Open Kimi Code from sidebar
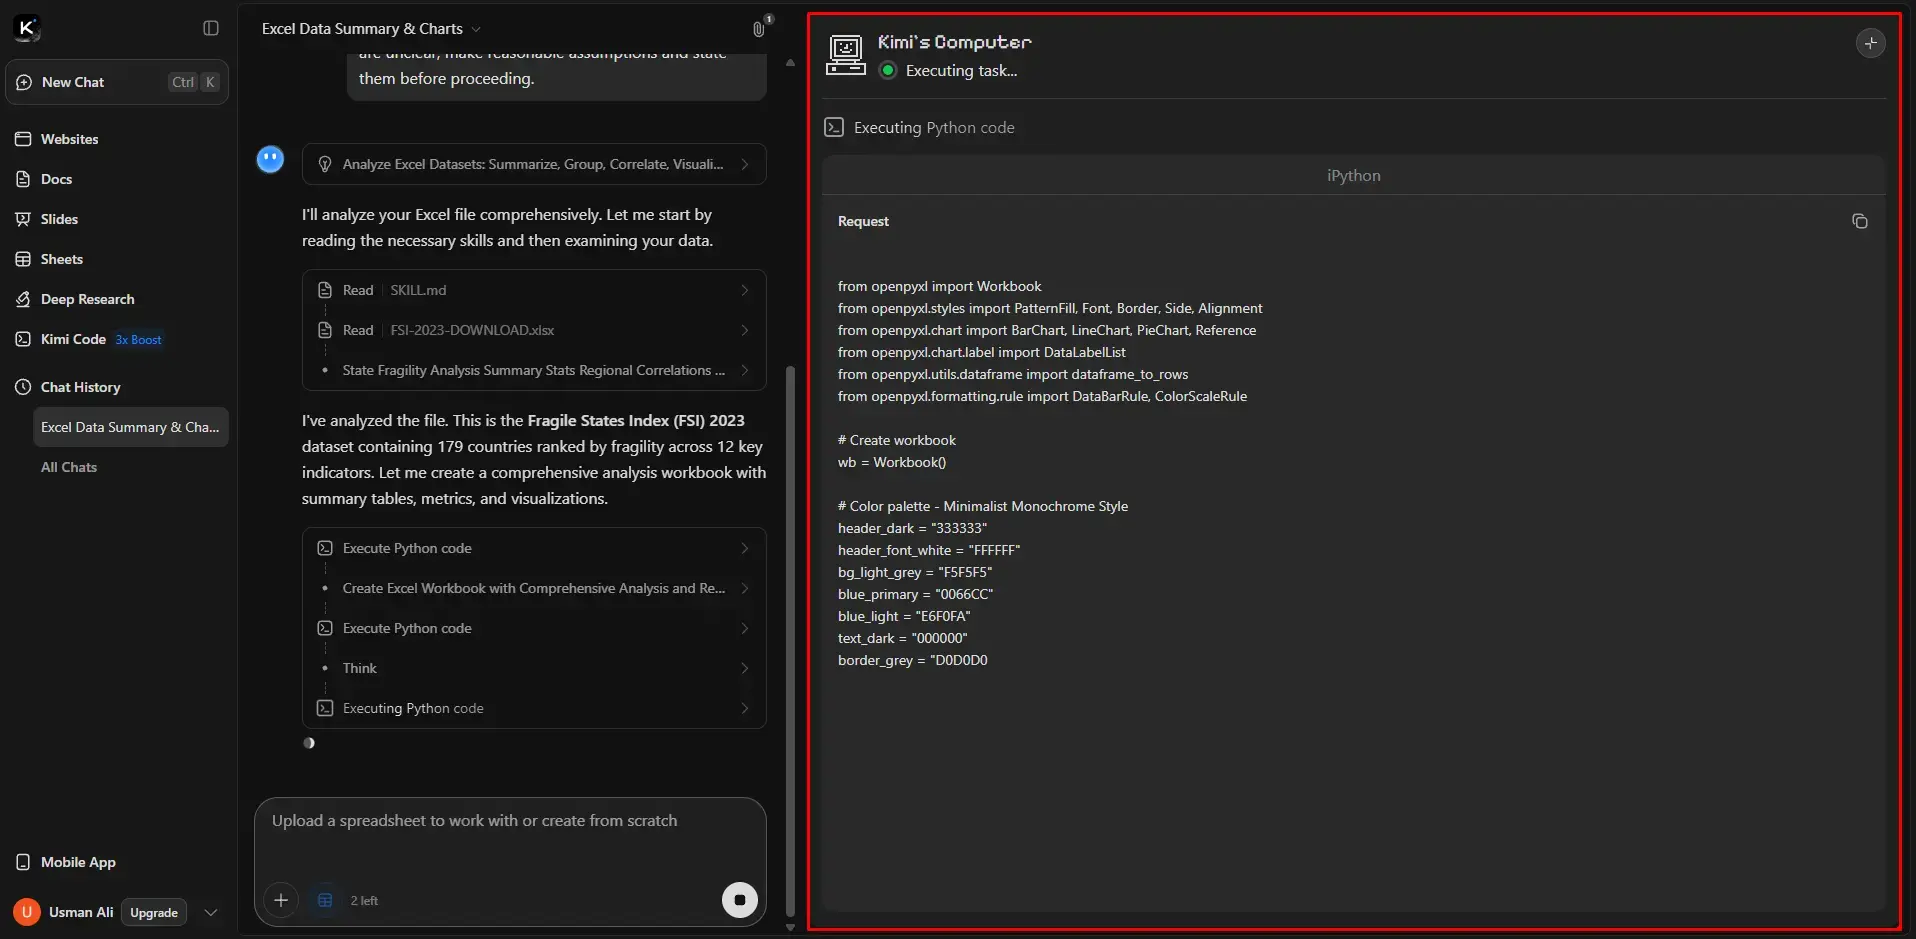The image size is (1916, 939). [x=73, y=339]
